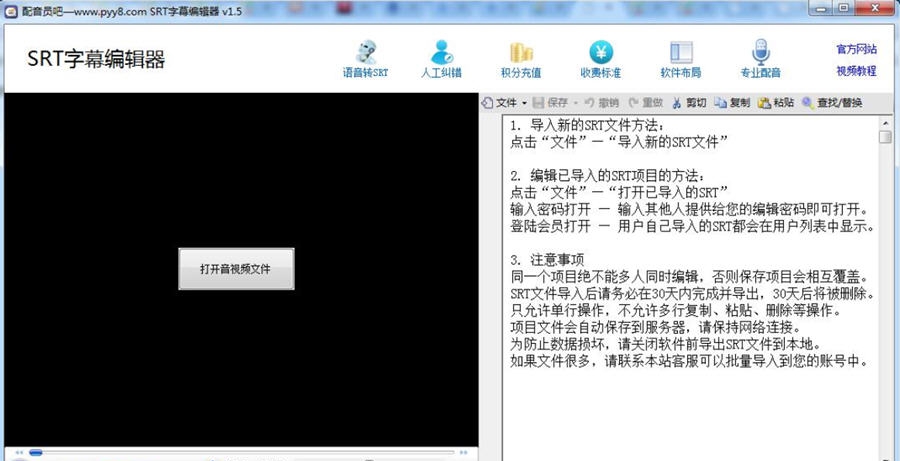The image size is (900, 461).
Task: View the 收费标准 pricing icon
Action: coord(600,56)
